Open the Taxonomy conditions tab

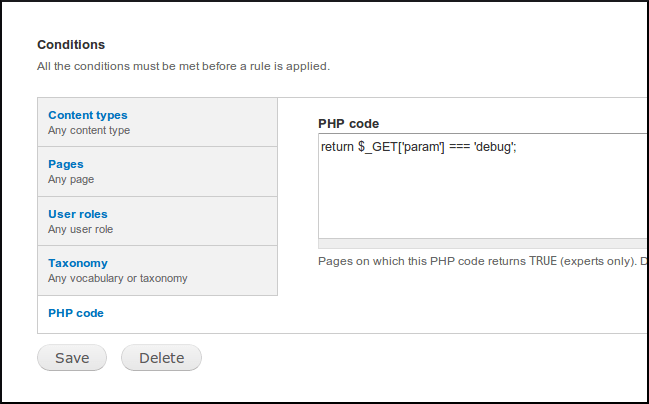[157, 270]
